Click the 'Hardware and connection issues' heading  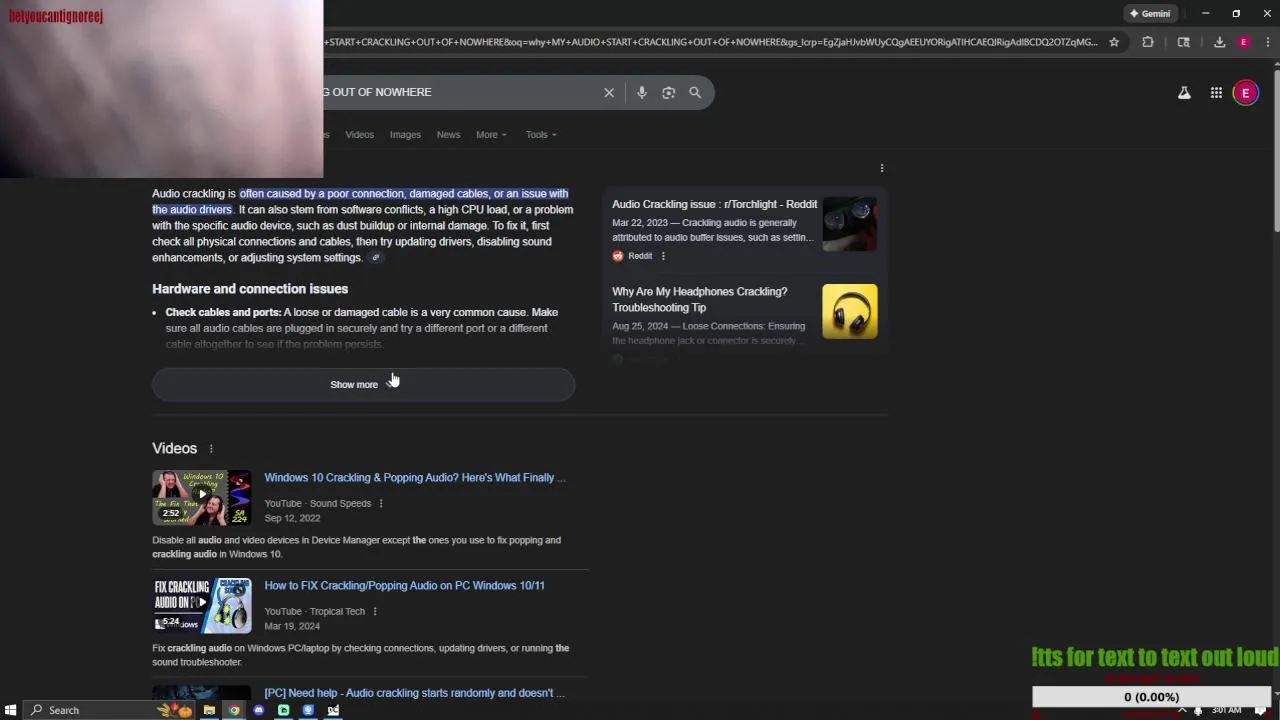point(250,289)
